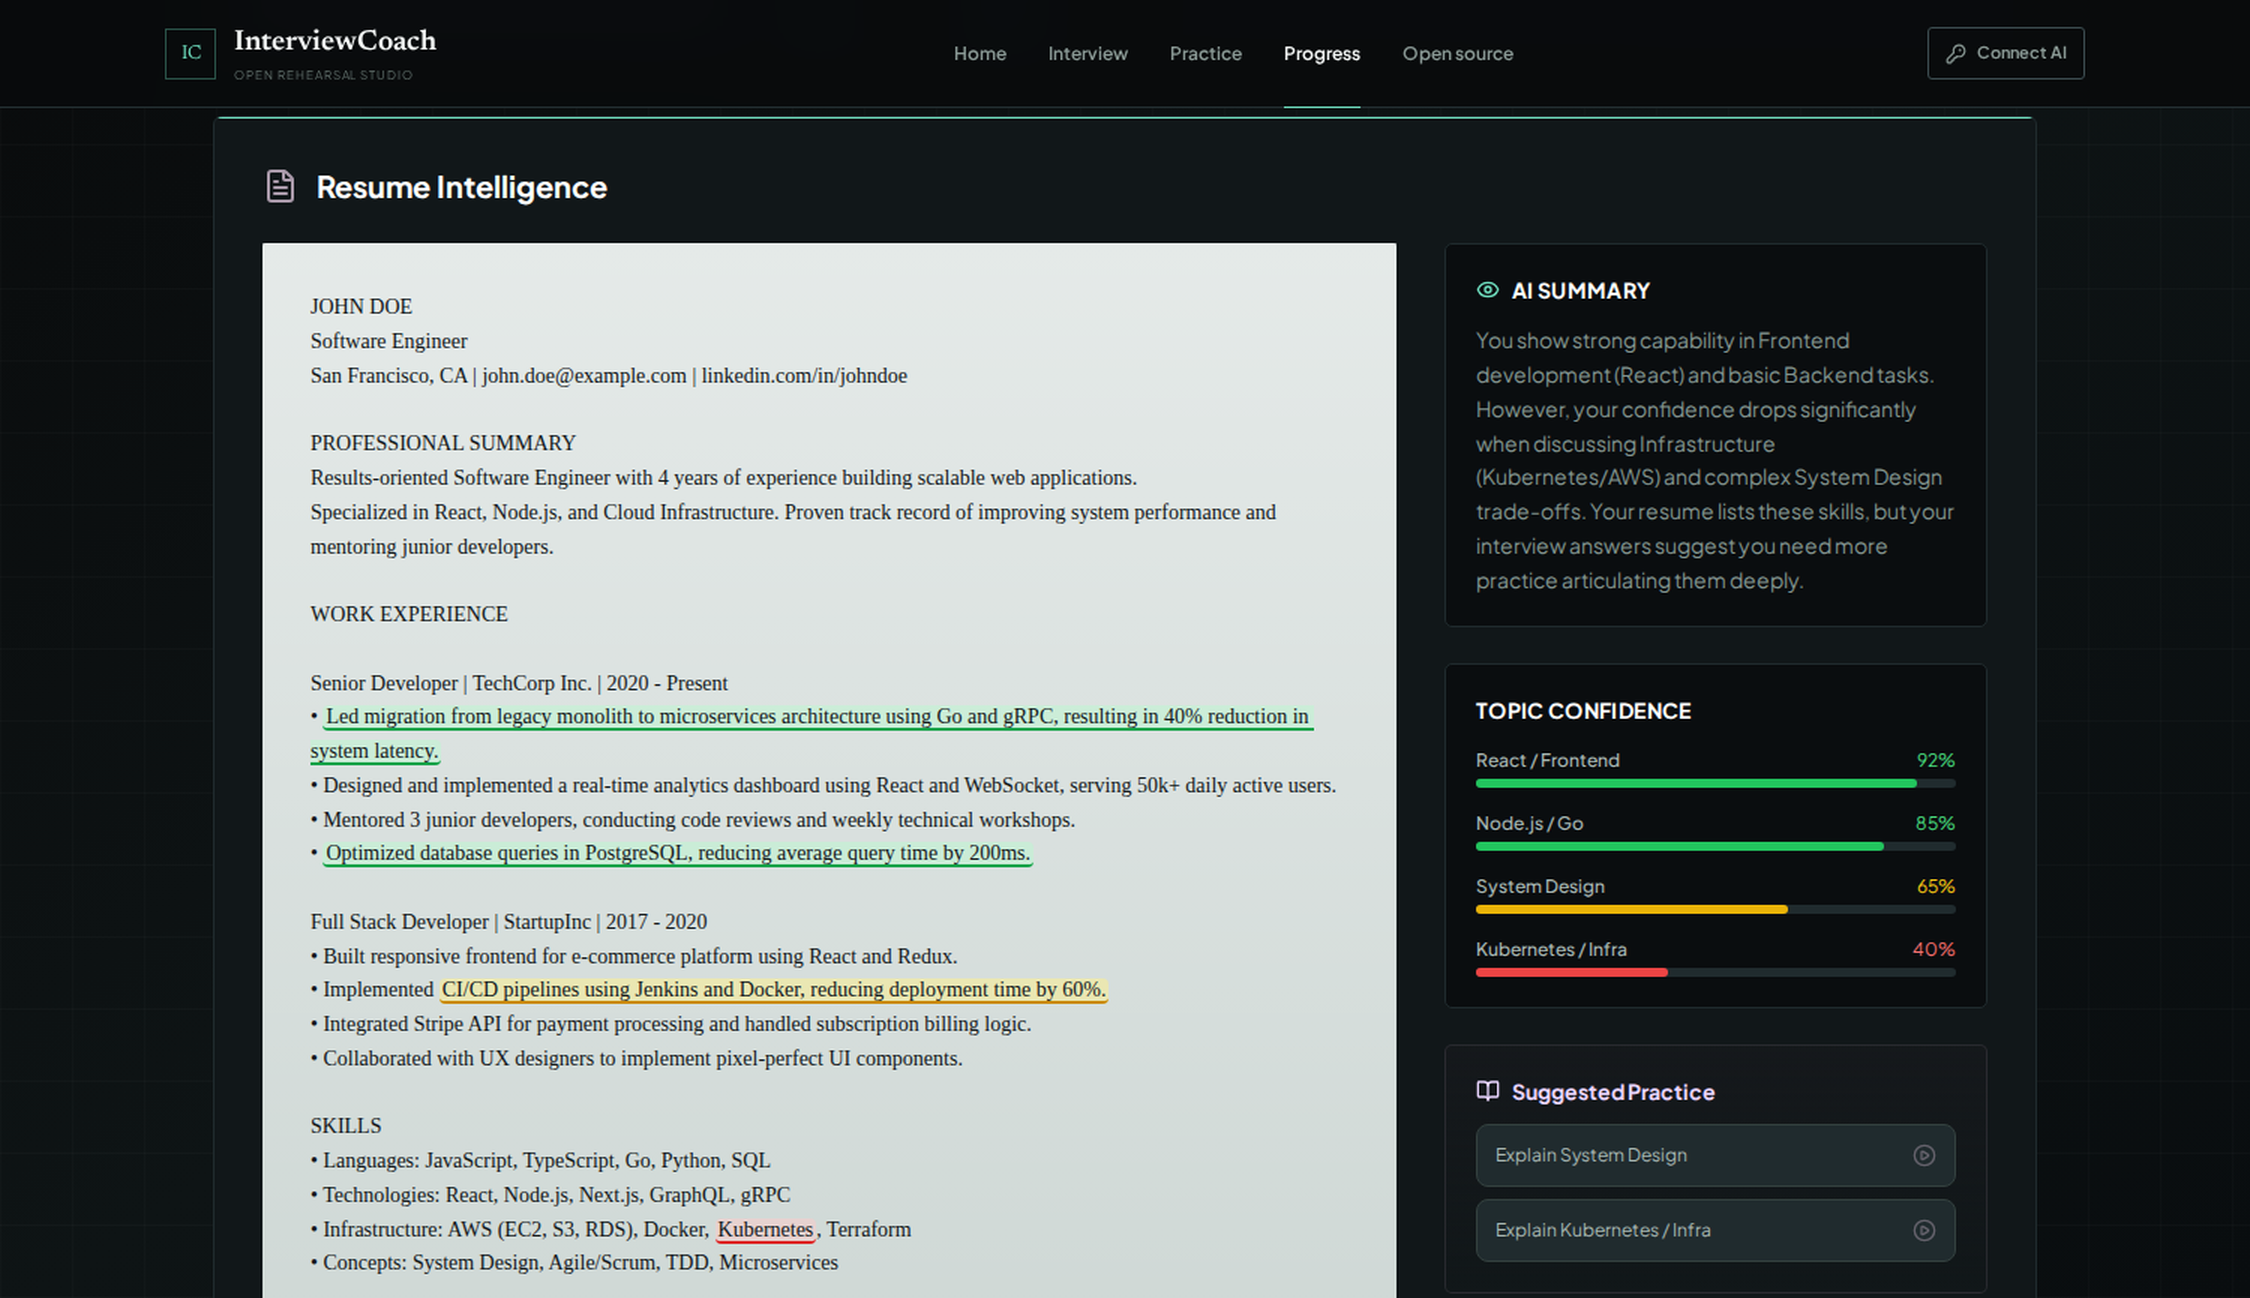Click the IC logo box
Image resolution: width=2250 pixels, height=1298 pixels.
[190, 53]
